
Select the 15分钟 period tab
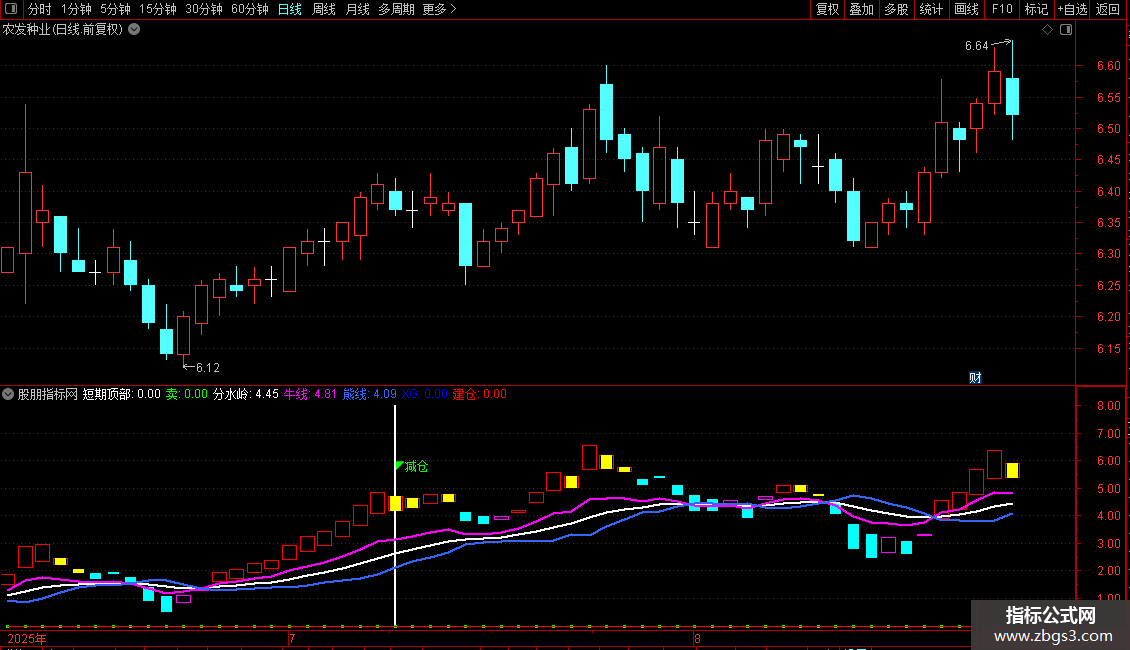[x=158, y=9]
